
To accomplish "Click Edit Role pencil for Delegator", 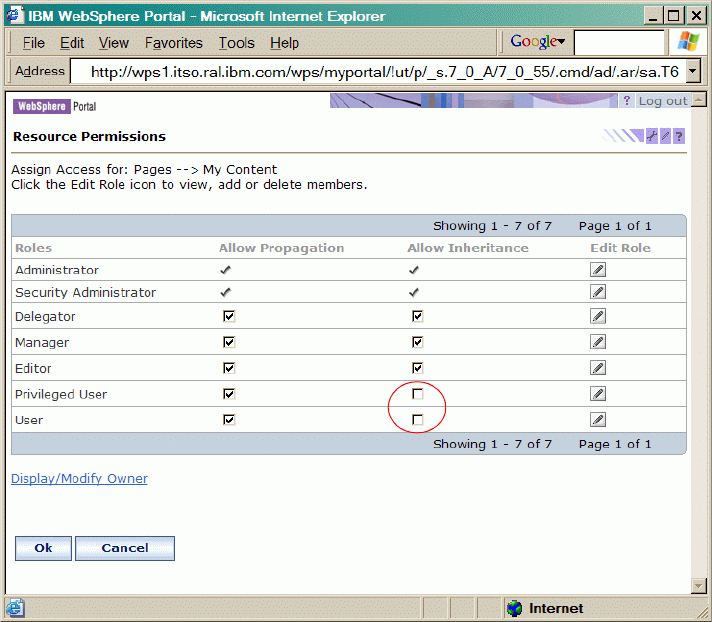I will (597, 316).
